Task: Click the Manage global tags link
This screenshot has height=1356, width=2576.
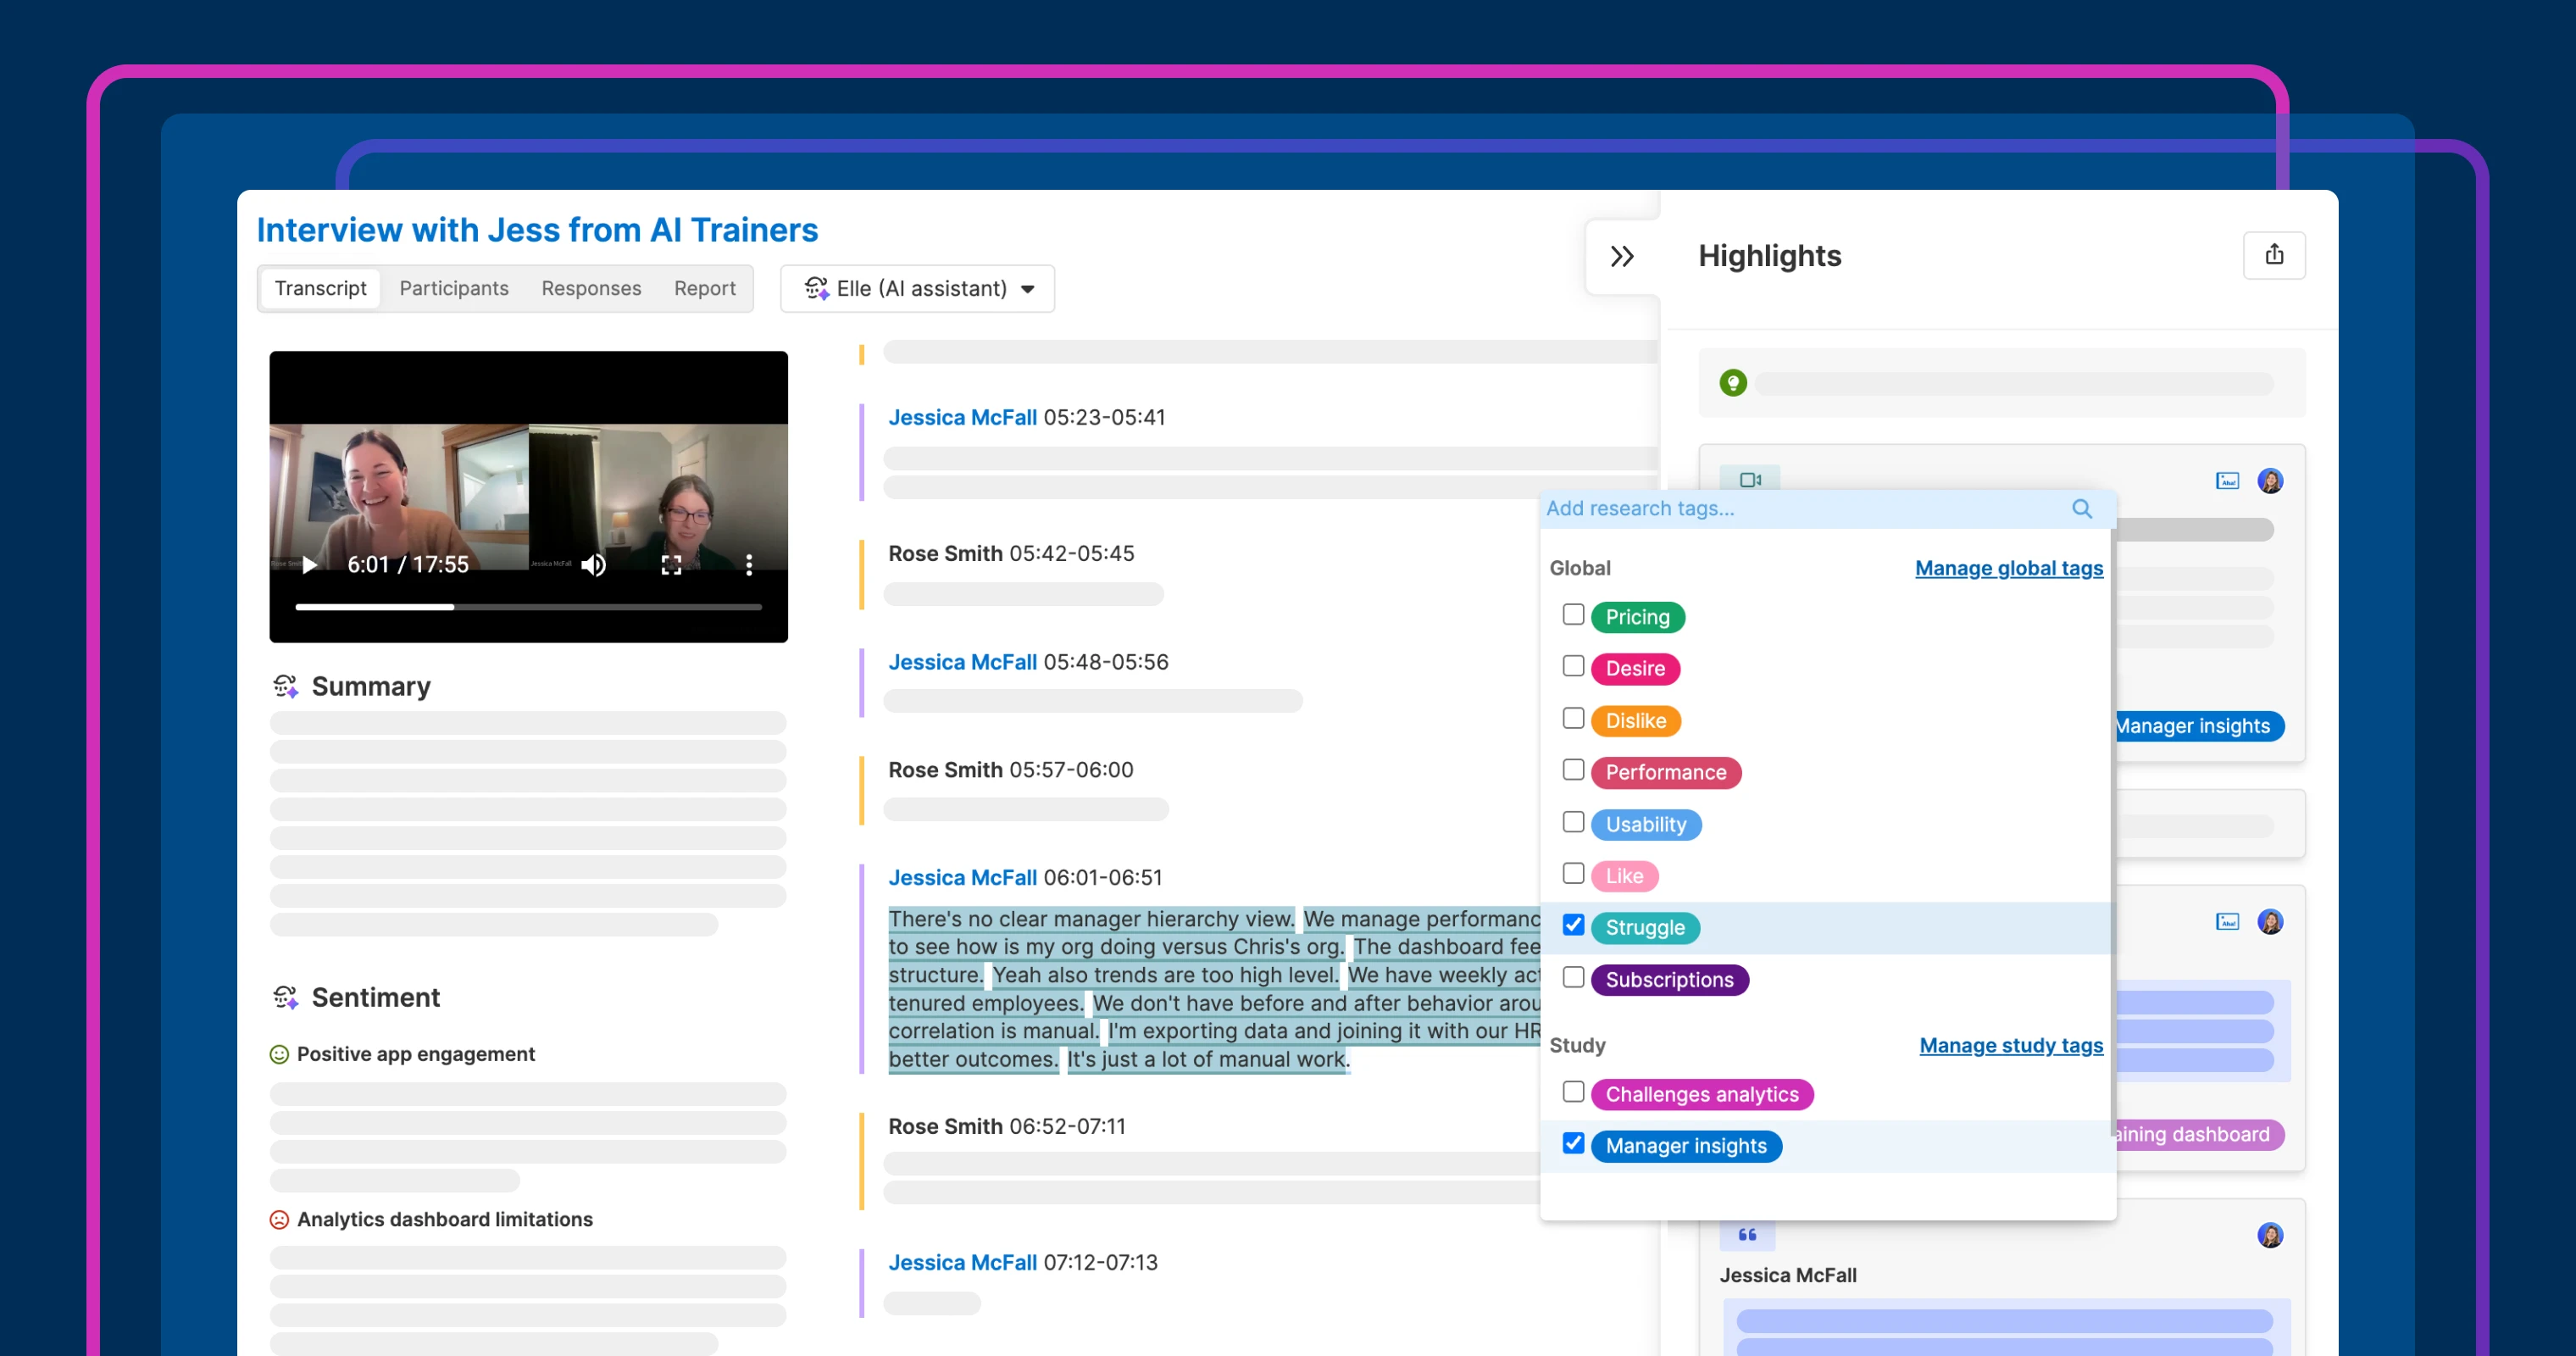Action: pyautogui.click(x=2008, y=568)
